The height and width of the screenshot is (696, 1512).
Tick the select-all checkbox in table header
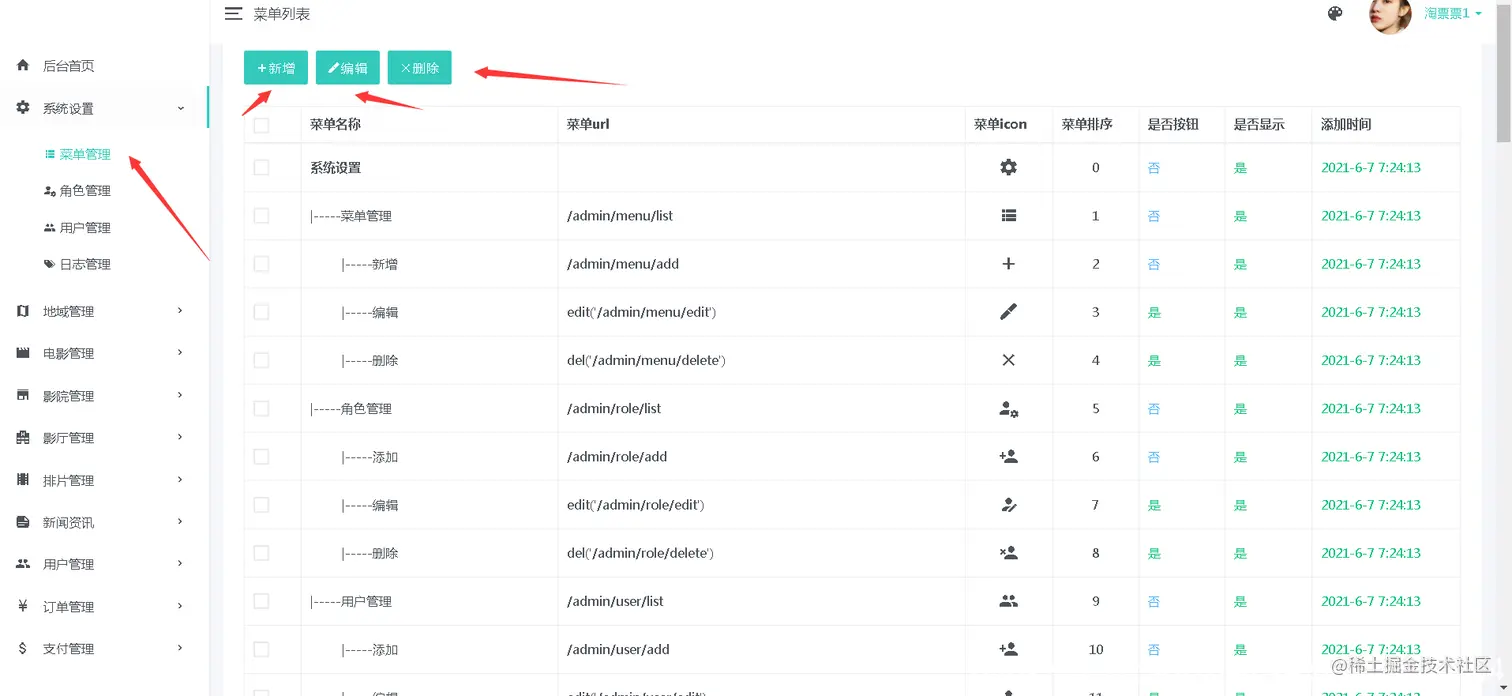click(x=262, y=125)
